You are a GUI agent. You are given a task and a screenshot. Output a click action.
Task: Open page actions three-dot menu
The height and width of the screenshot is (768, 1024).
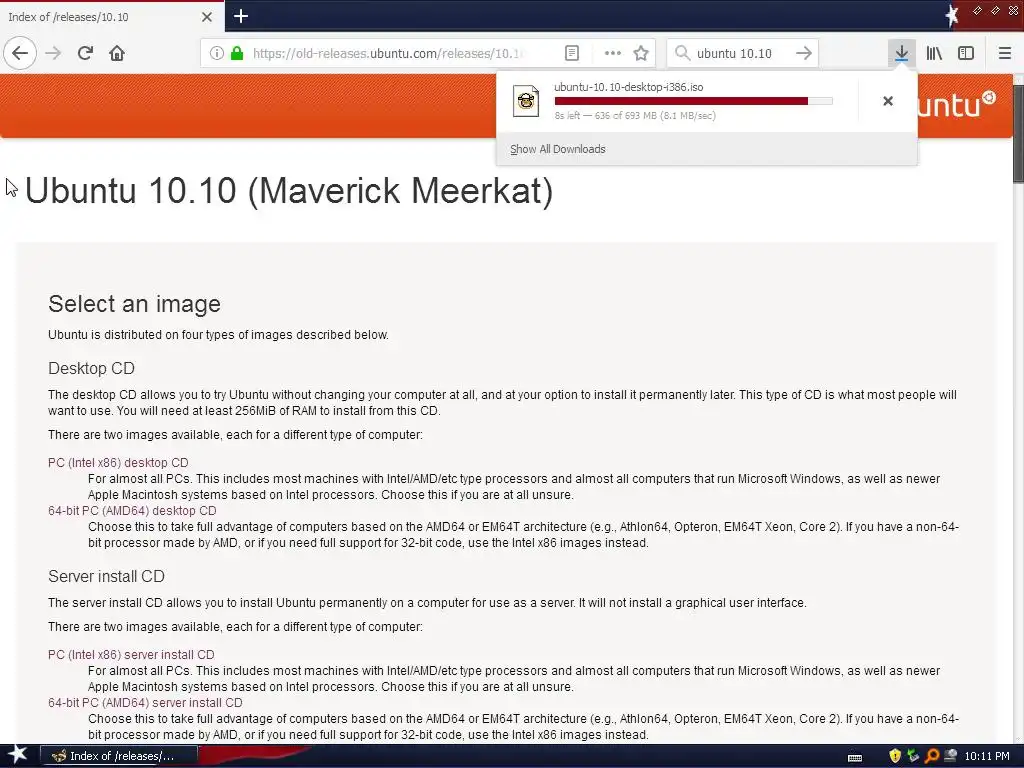coord(613,53)
